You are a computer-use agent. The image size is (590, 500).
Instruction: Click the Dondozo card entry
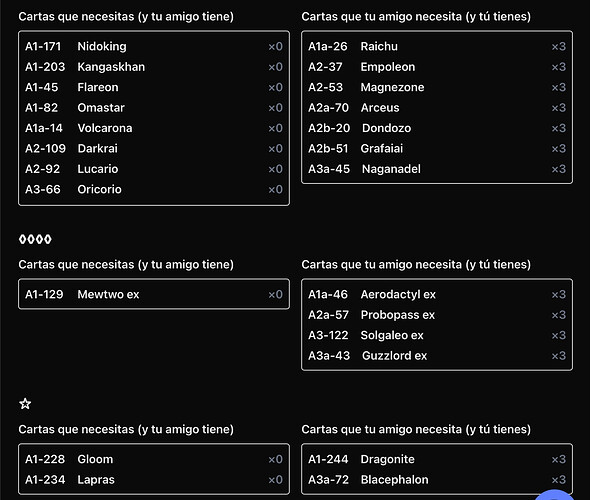pyautogui.click(x=437, y=128)
